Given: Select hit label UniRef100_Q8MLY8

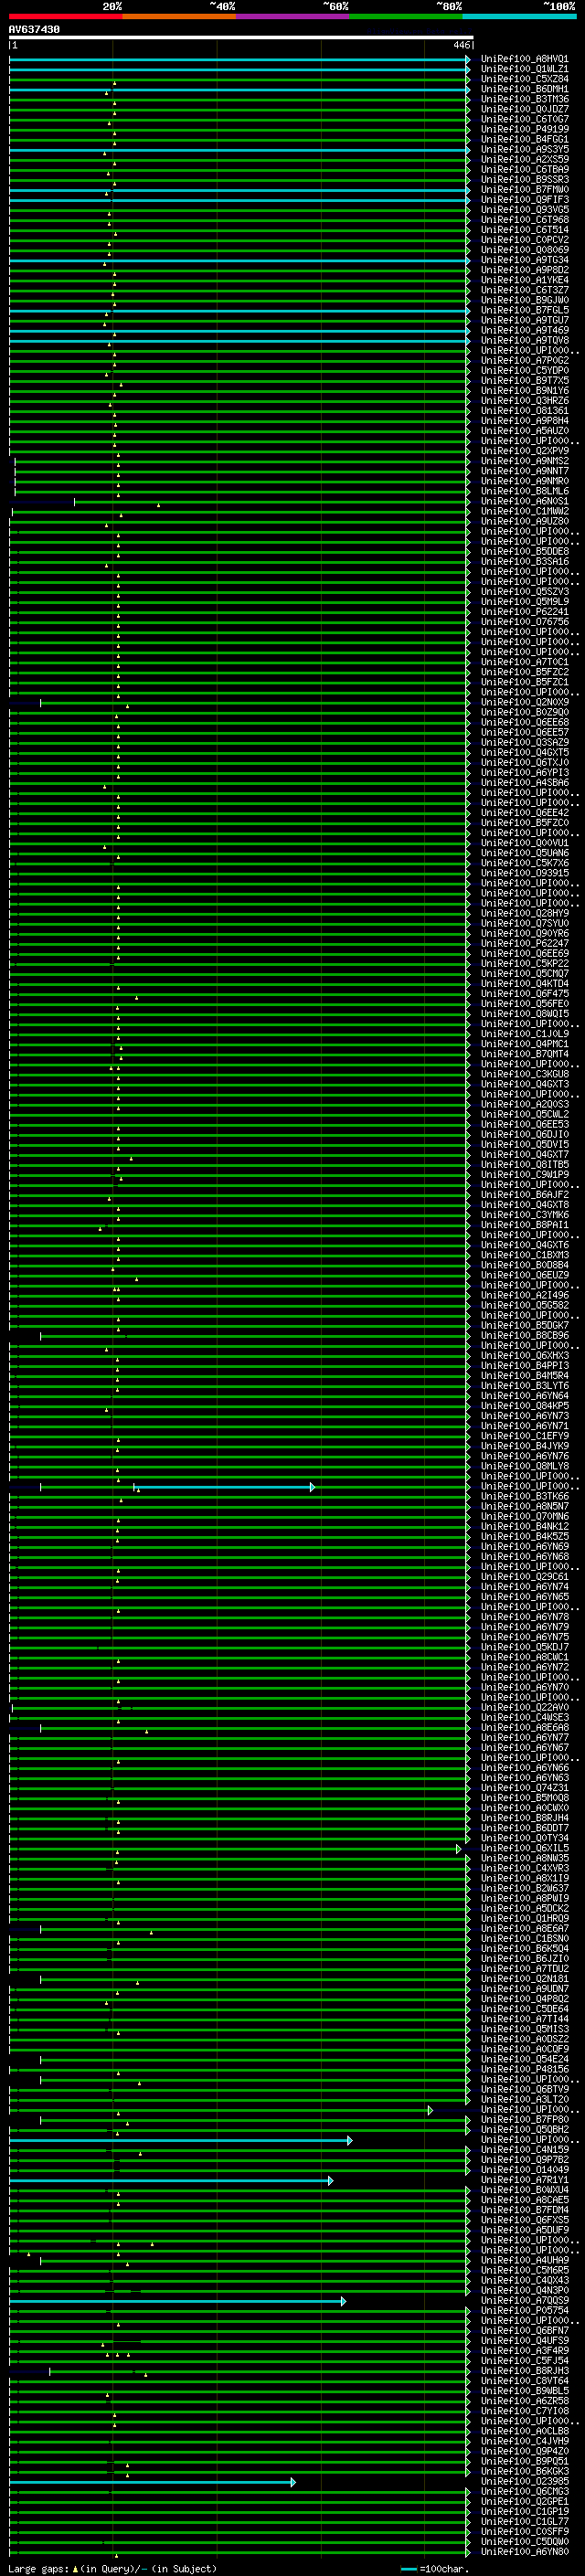Looking at the screenshot, I should pyautogui.click(x=524, y=1466).
